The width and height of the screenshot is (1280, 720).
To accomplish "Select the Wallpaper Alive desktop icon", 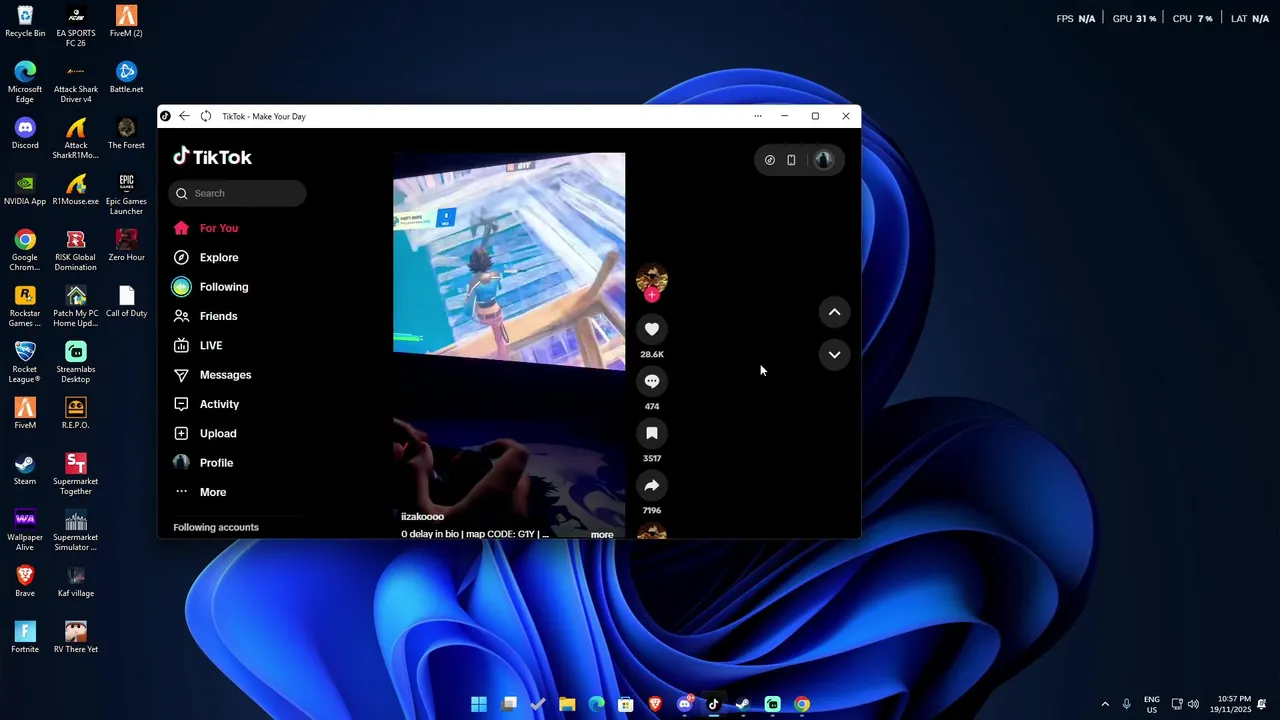I will pos(25,530).
